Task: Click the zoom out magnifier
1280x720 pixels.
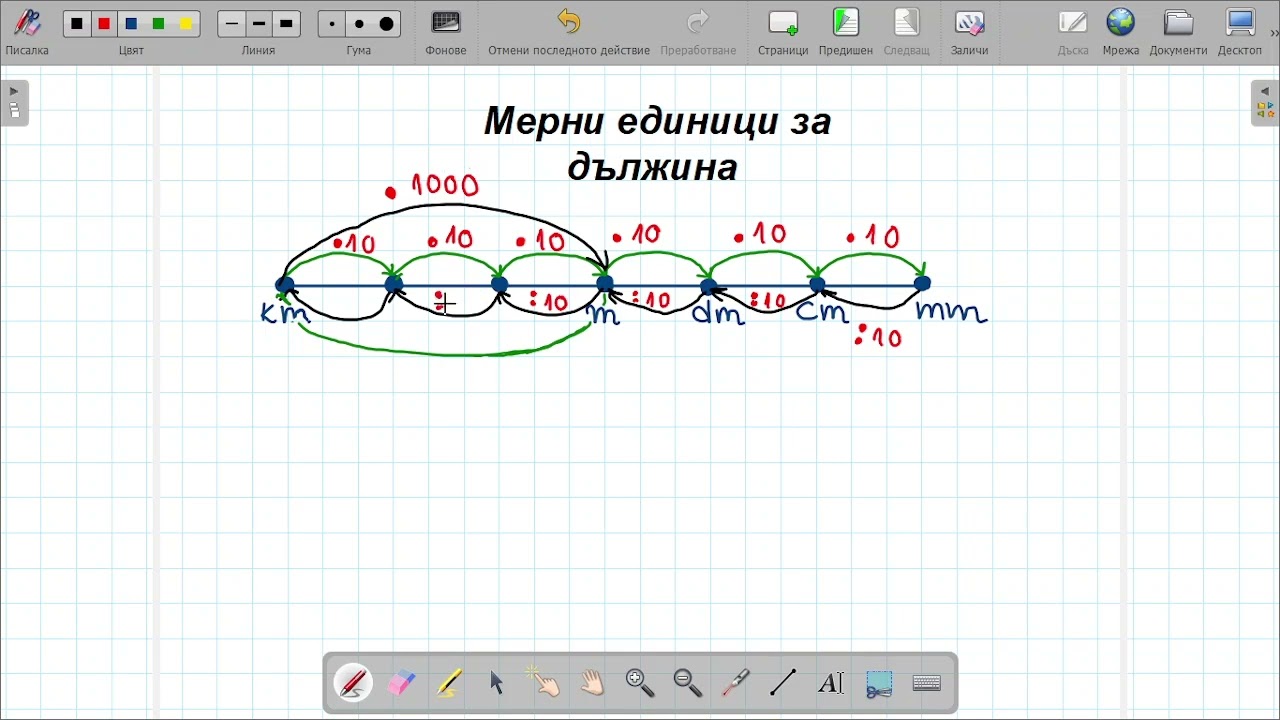Action: [x=688, y=683]
